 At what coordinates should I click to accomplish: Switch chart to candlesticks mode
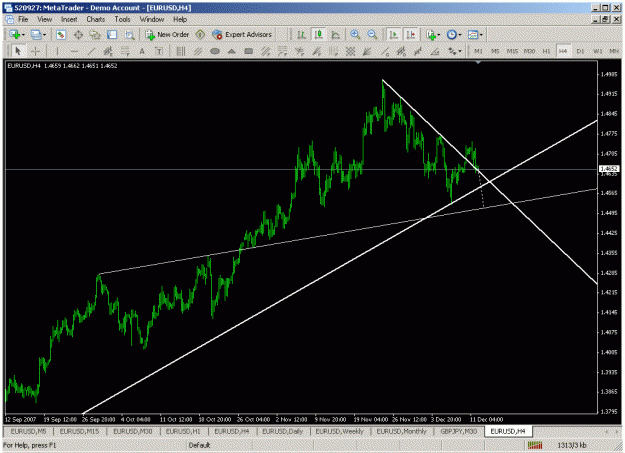(x=318, y=35)
